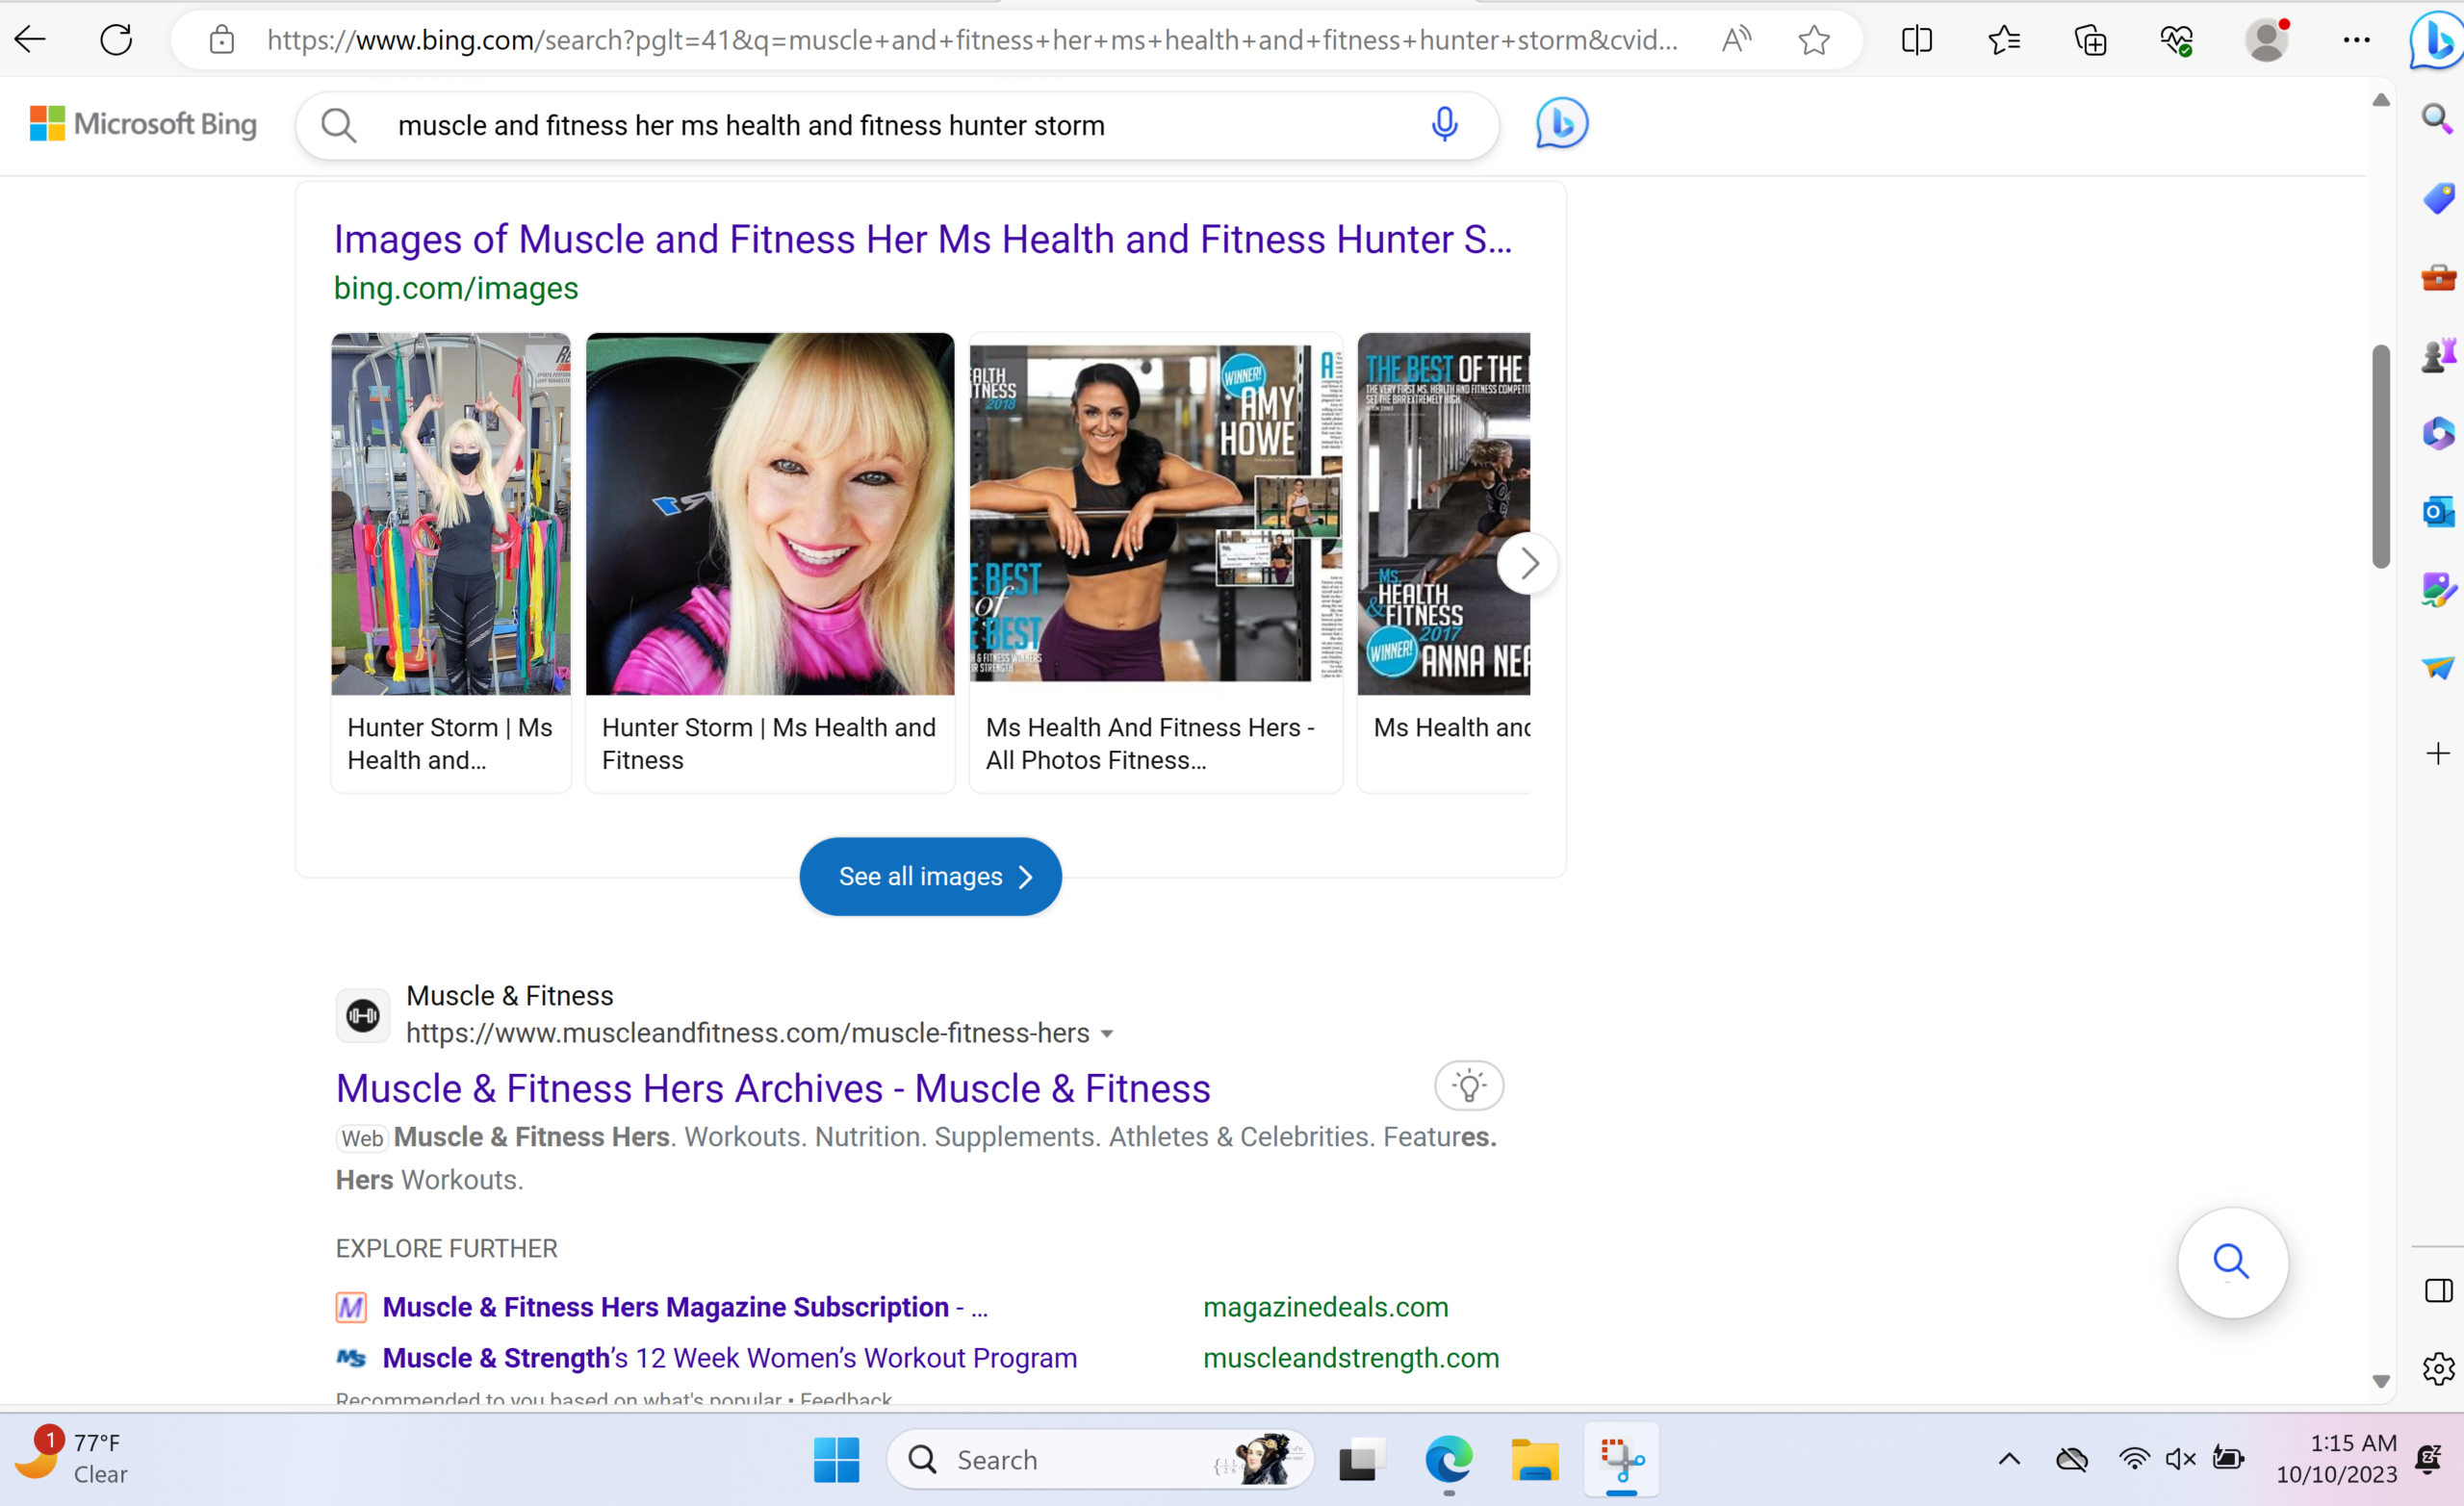Open blonde selfie thumbnail Hunter Storm
Image resolution: width=2464 pixels, height=1506 pixels.
click(770, 514)
